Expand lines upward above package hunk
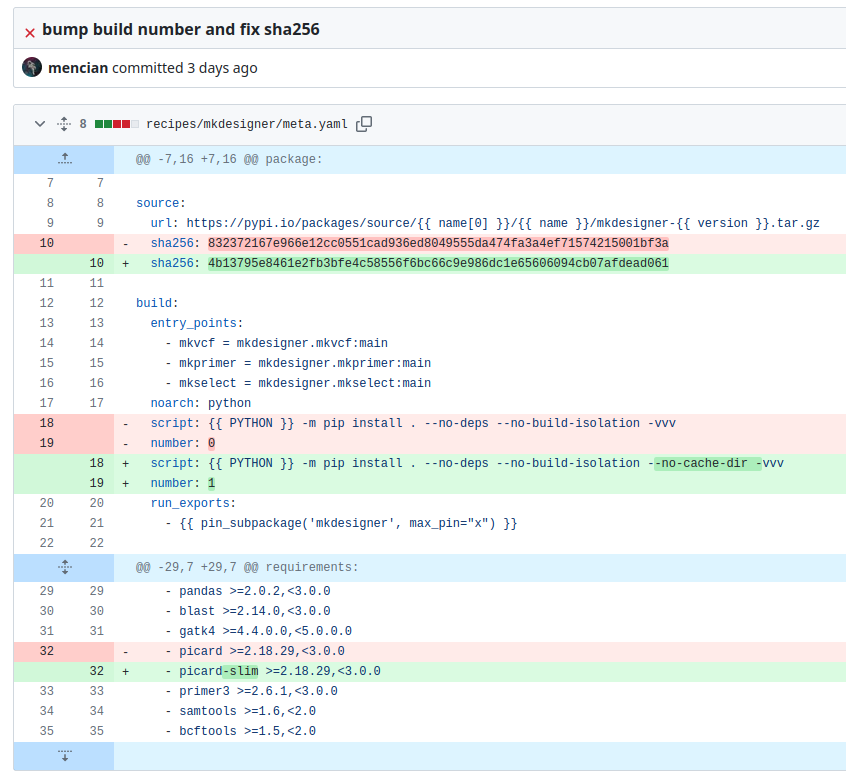 (64, 159)
